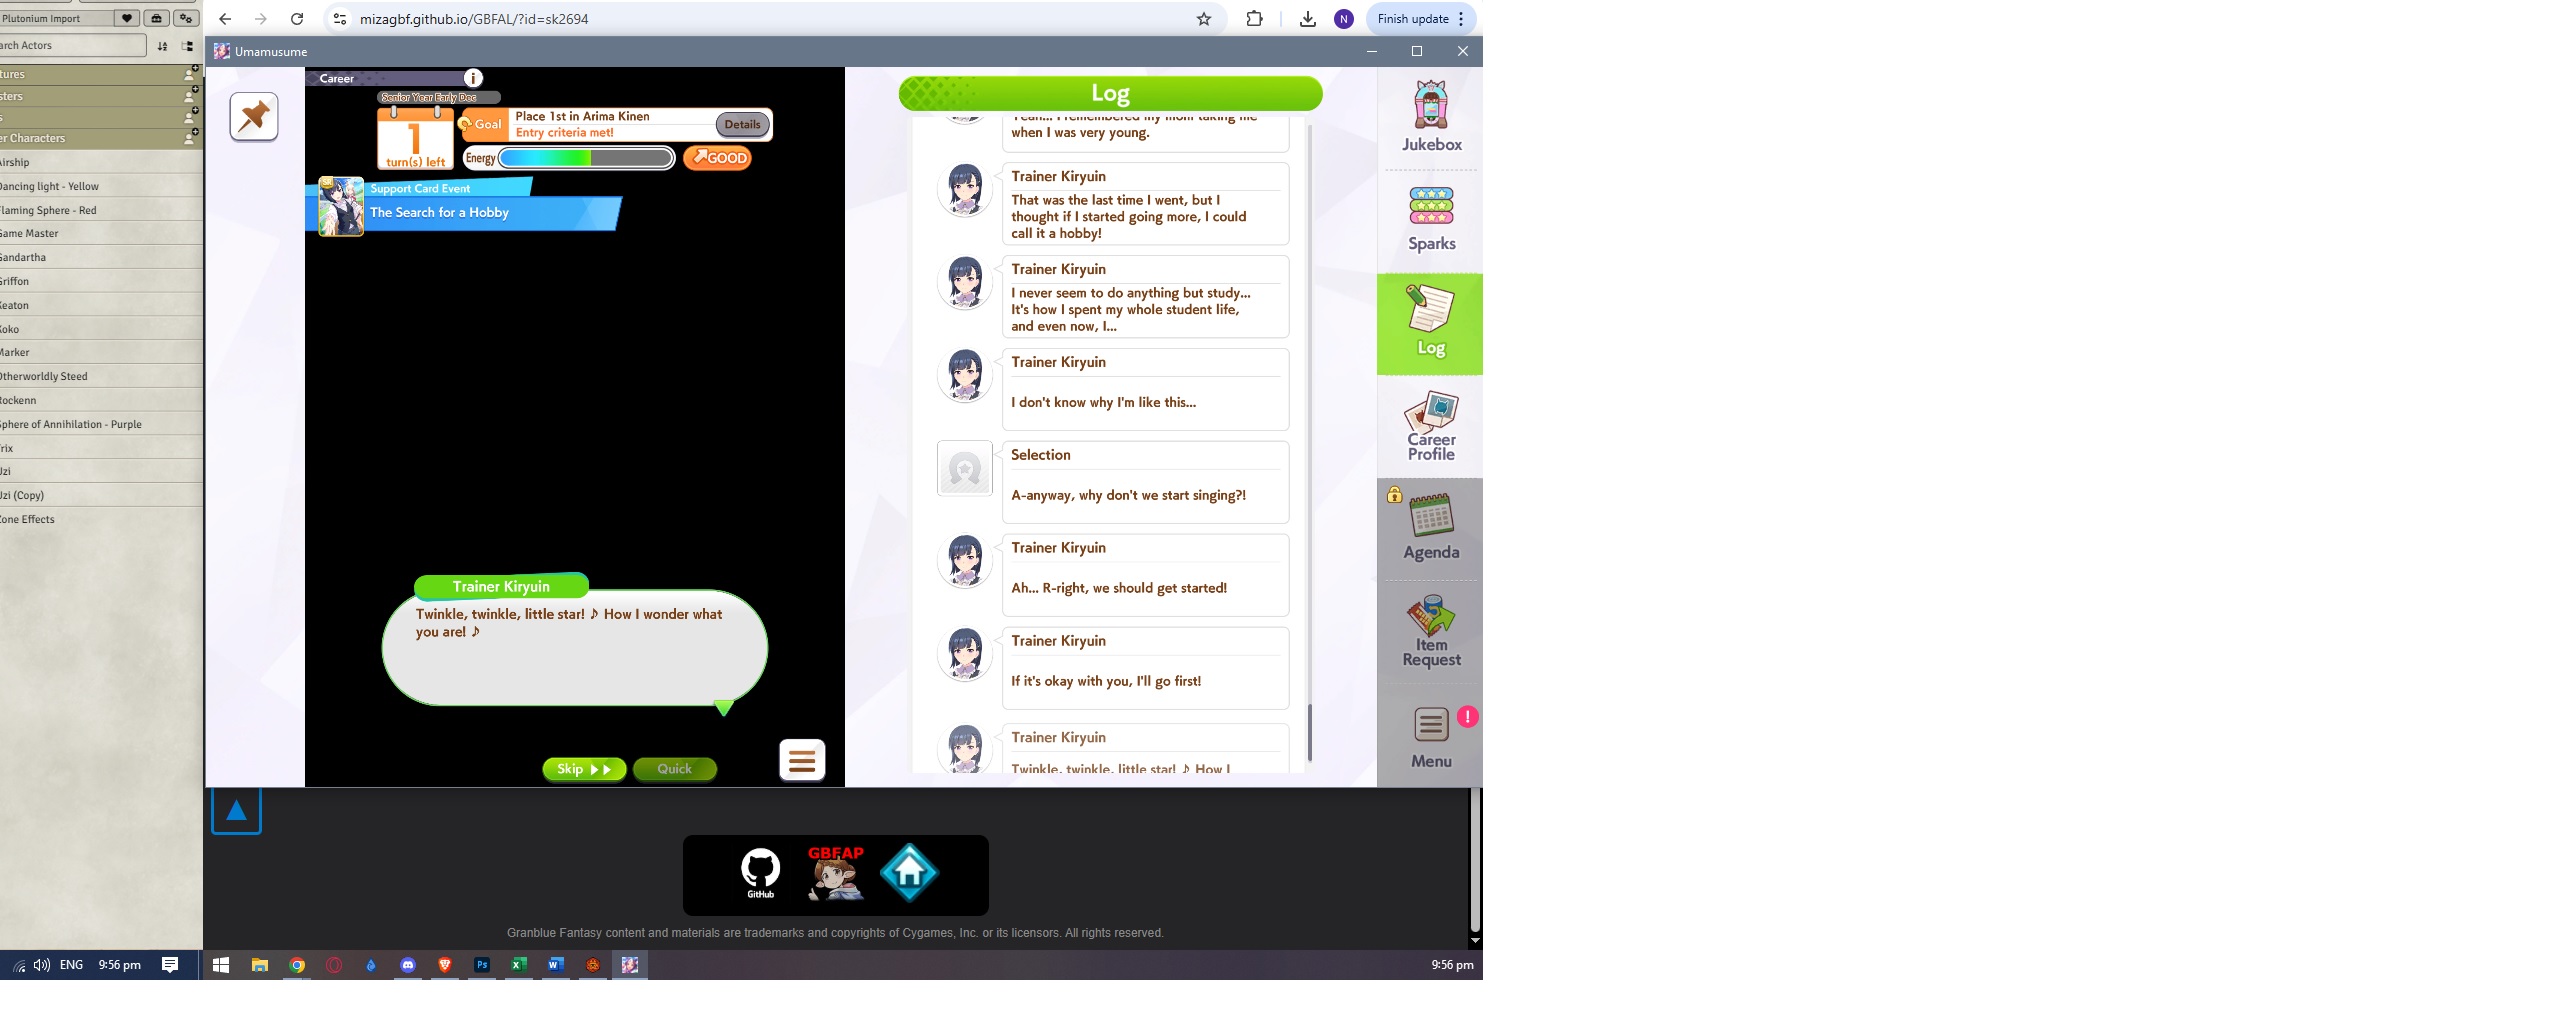Open the Game Master actor
Viewport: 2560px width, 1024px height.
tap(100, 233)
